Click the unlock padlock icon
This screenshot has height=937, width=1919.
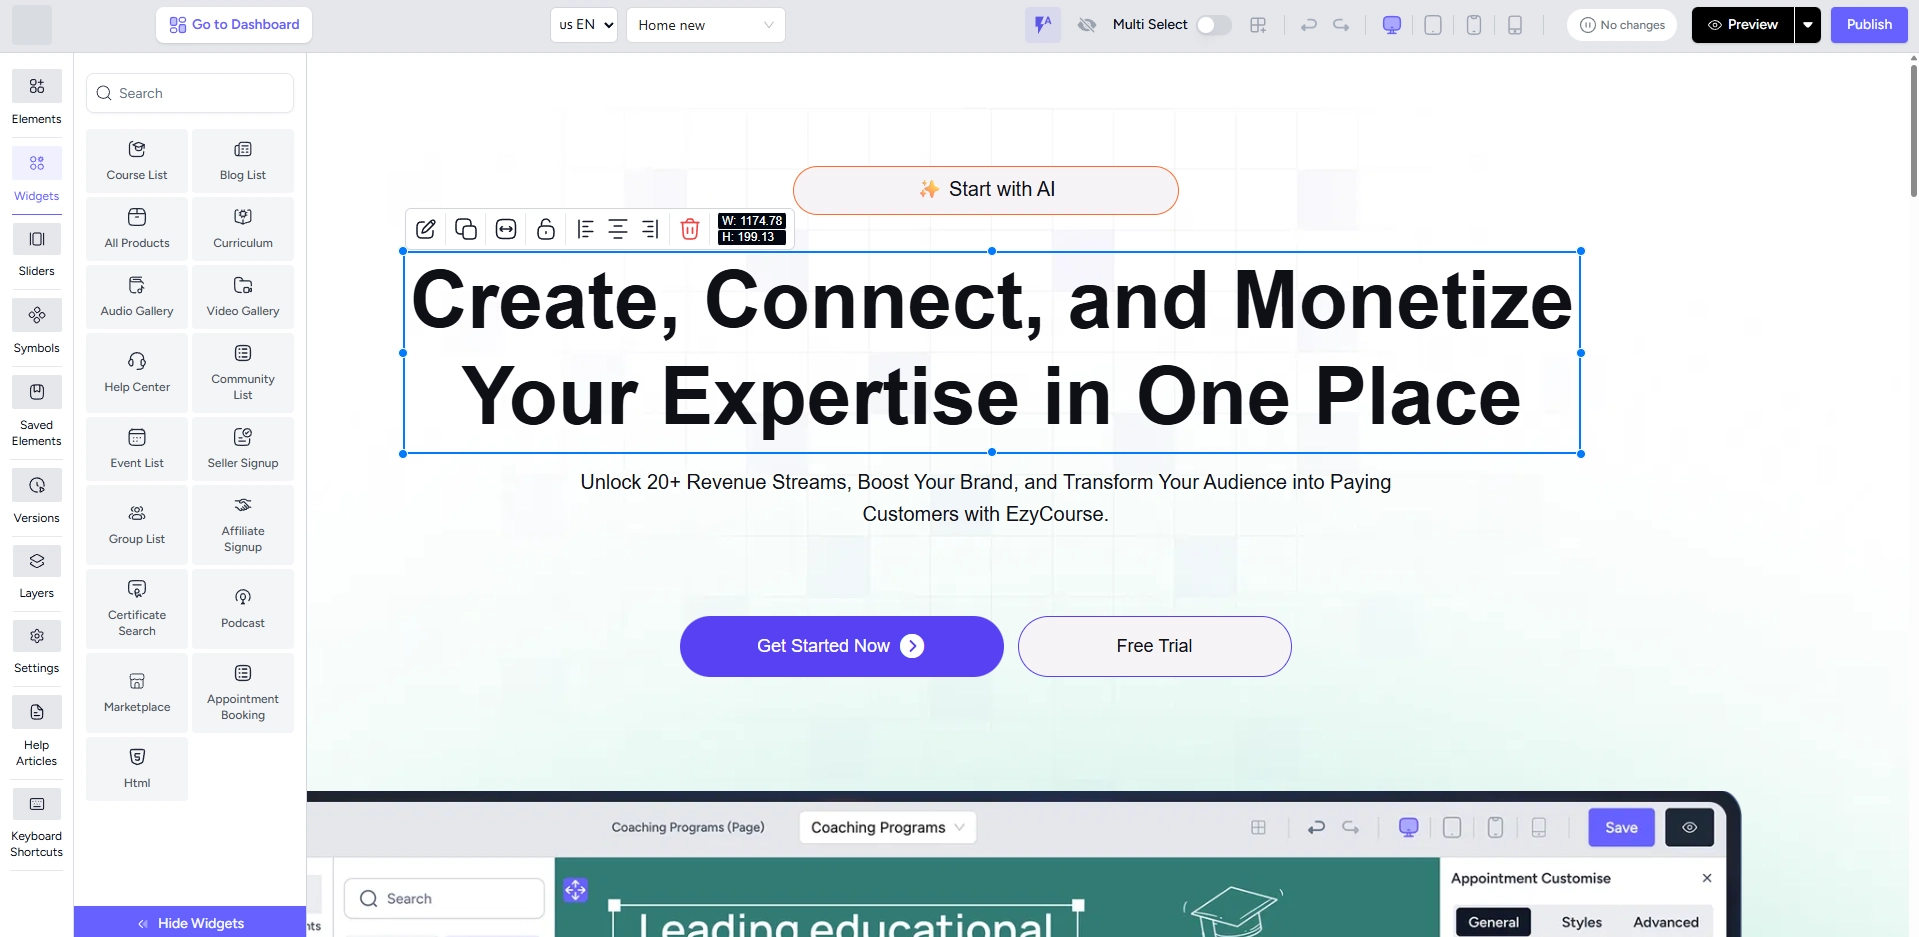546,229
